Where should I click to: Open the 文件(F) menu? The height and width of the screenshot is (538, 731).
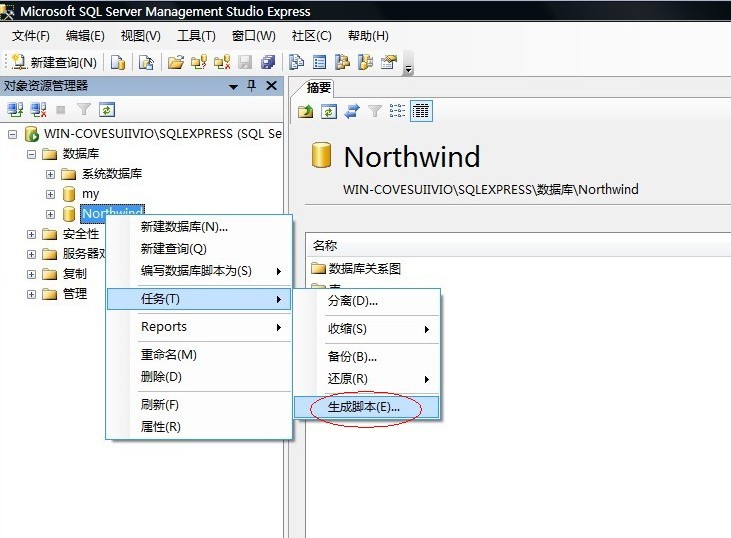click(x=31, y=36)
